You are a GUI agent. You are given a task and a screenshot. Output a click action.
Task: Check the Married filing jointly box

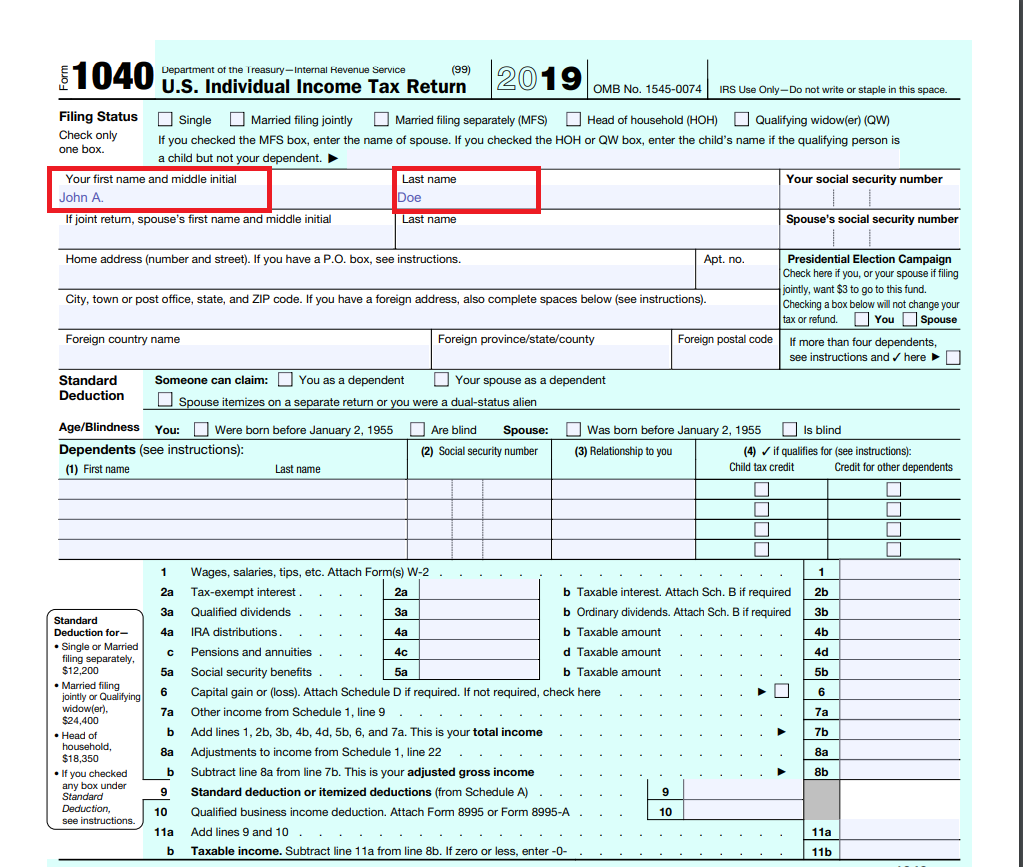(237, 119)
